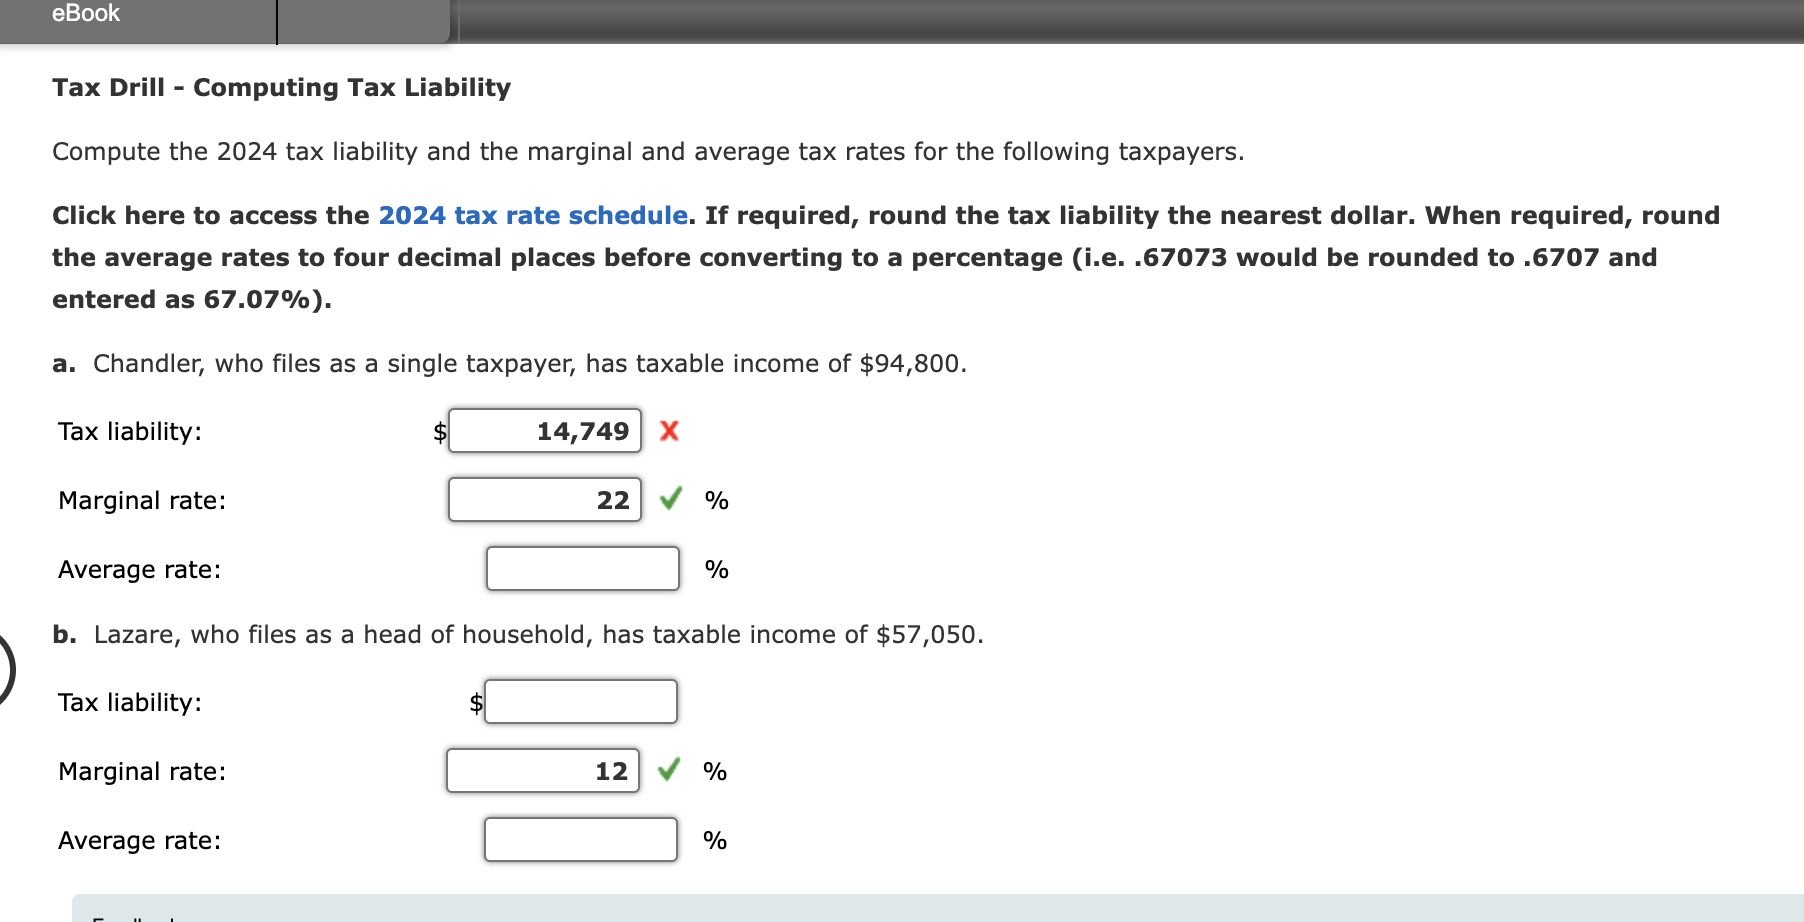1804x922 pixels.
Task: Click Lazare's empty average rate input box
Action: pyautogui.click(x=581, y=839)
